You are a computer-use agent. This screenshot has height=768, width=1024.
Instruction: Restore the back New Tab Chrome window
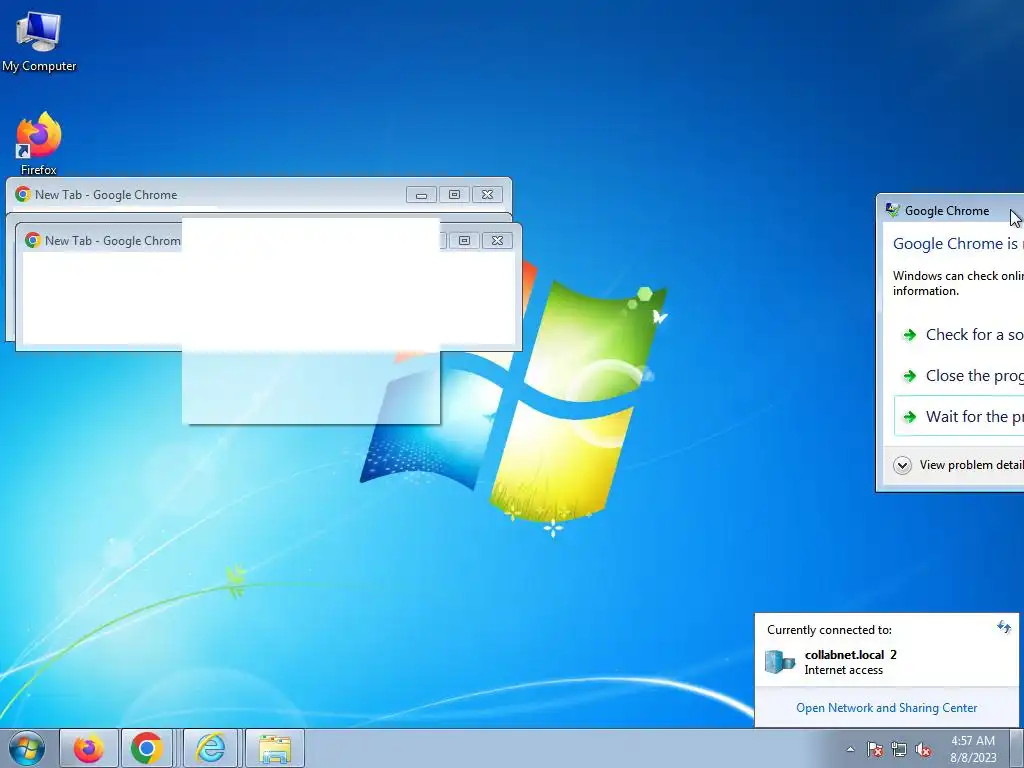455,195
